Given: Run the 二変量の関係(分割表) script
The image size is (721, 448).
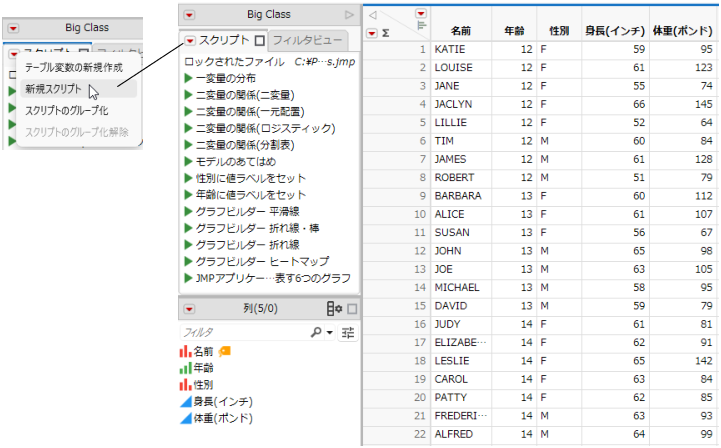Looking at the screenshot, I should click(188, 145).
